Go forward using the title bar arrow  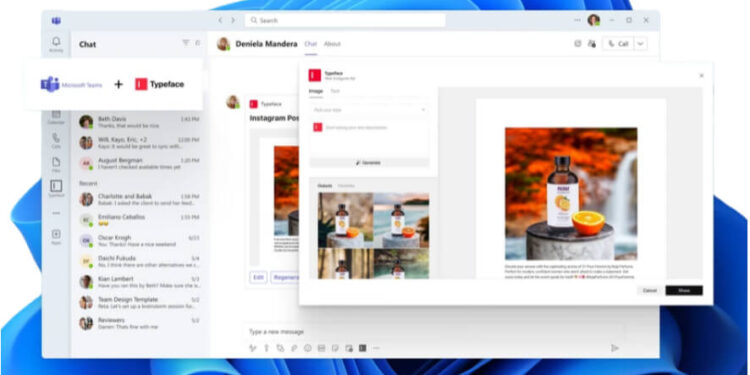pos(233,20)
